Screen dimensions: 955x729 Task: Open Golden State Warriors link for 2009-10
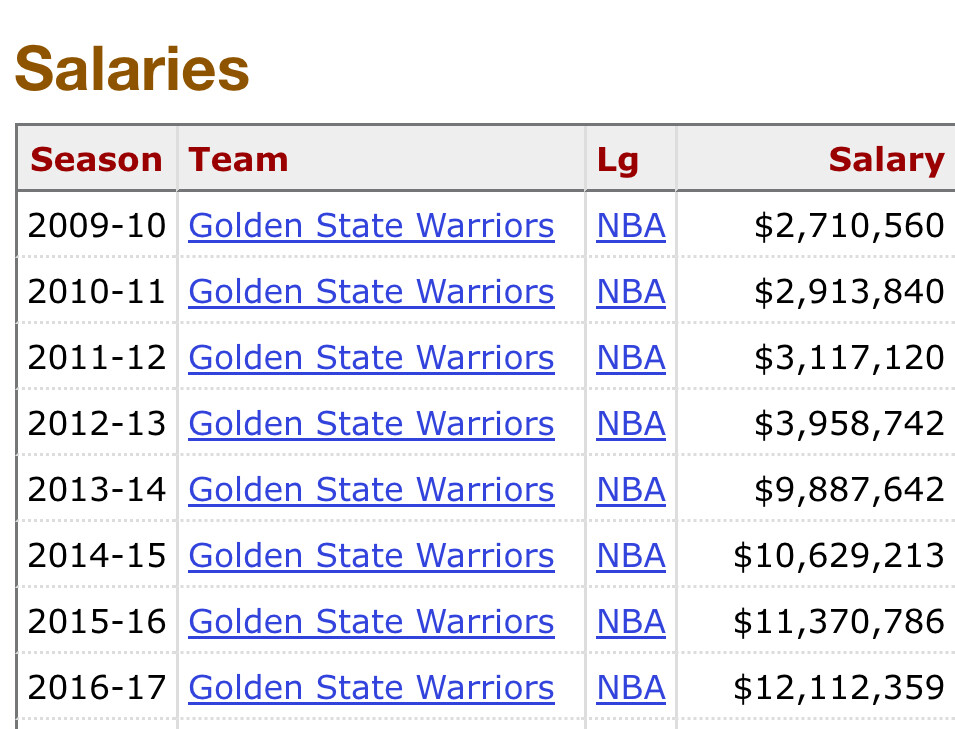pos(371,226)
